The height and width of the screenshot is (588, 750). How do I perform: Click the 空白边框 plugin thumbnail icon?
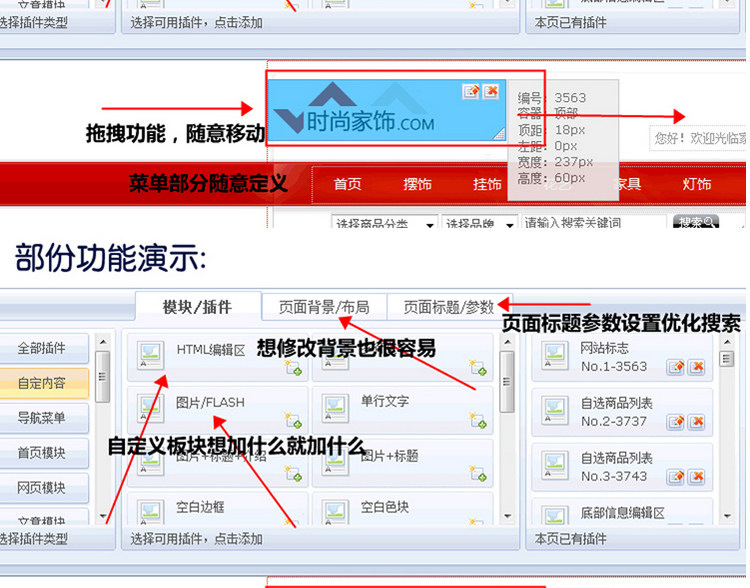[151, 512]
